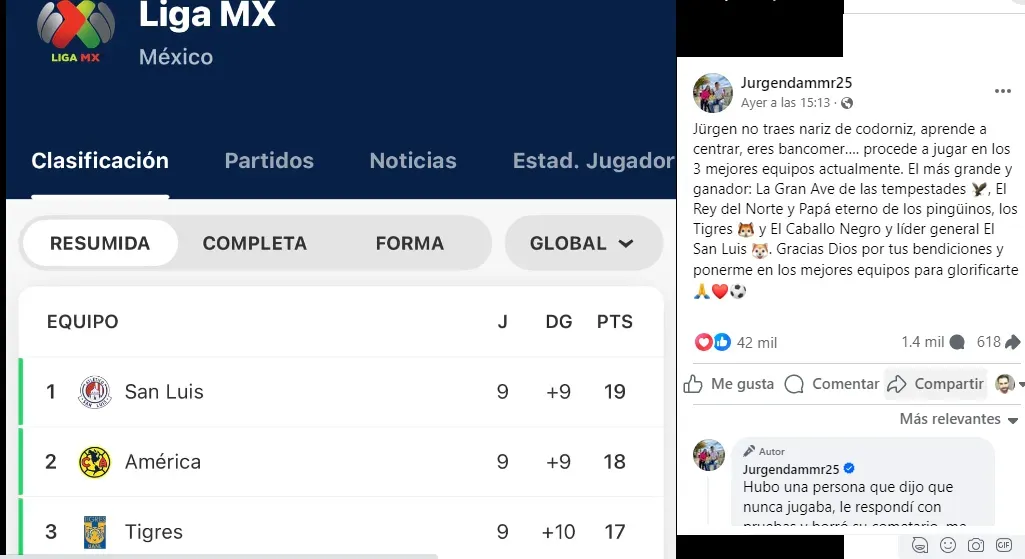Image resolution: width=1025 pixels, height=559 pixels.
Task: Click the Compartir arrow icon
Action: pos(897,384)
